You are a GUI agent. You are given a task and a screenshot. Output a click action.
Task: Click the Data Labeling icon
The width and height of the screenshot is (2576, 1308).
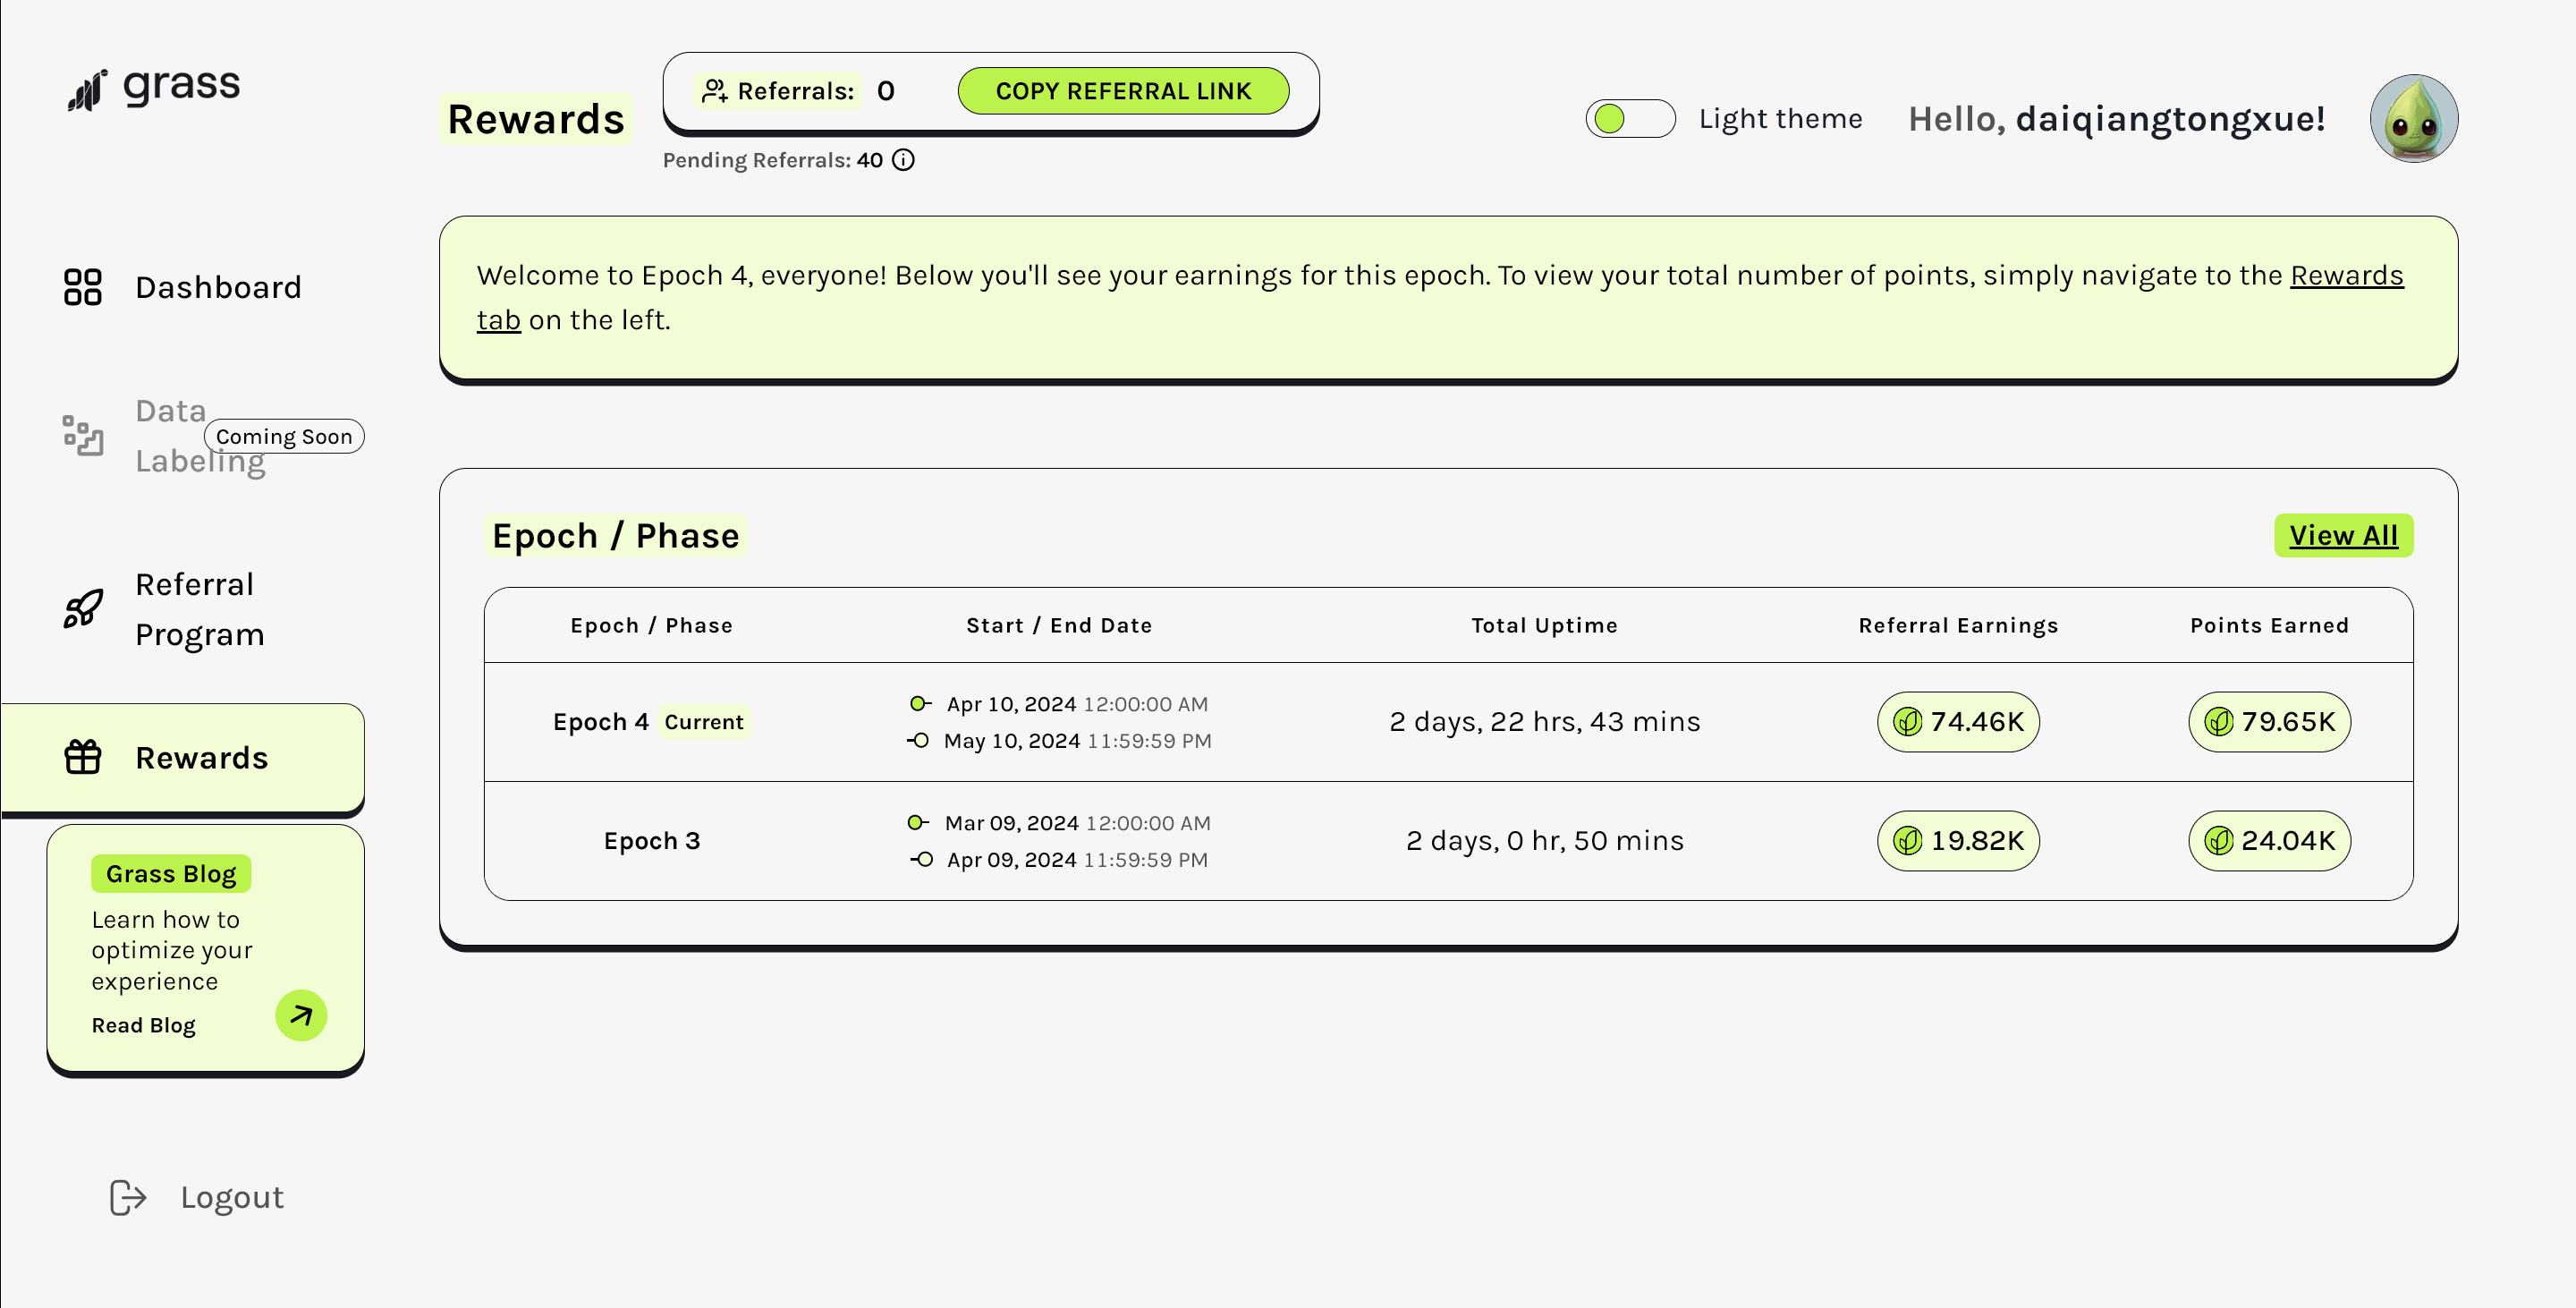(82, 436)
